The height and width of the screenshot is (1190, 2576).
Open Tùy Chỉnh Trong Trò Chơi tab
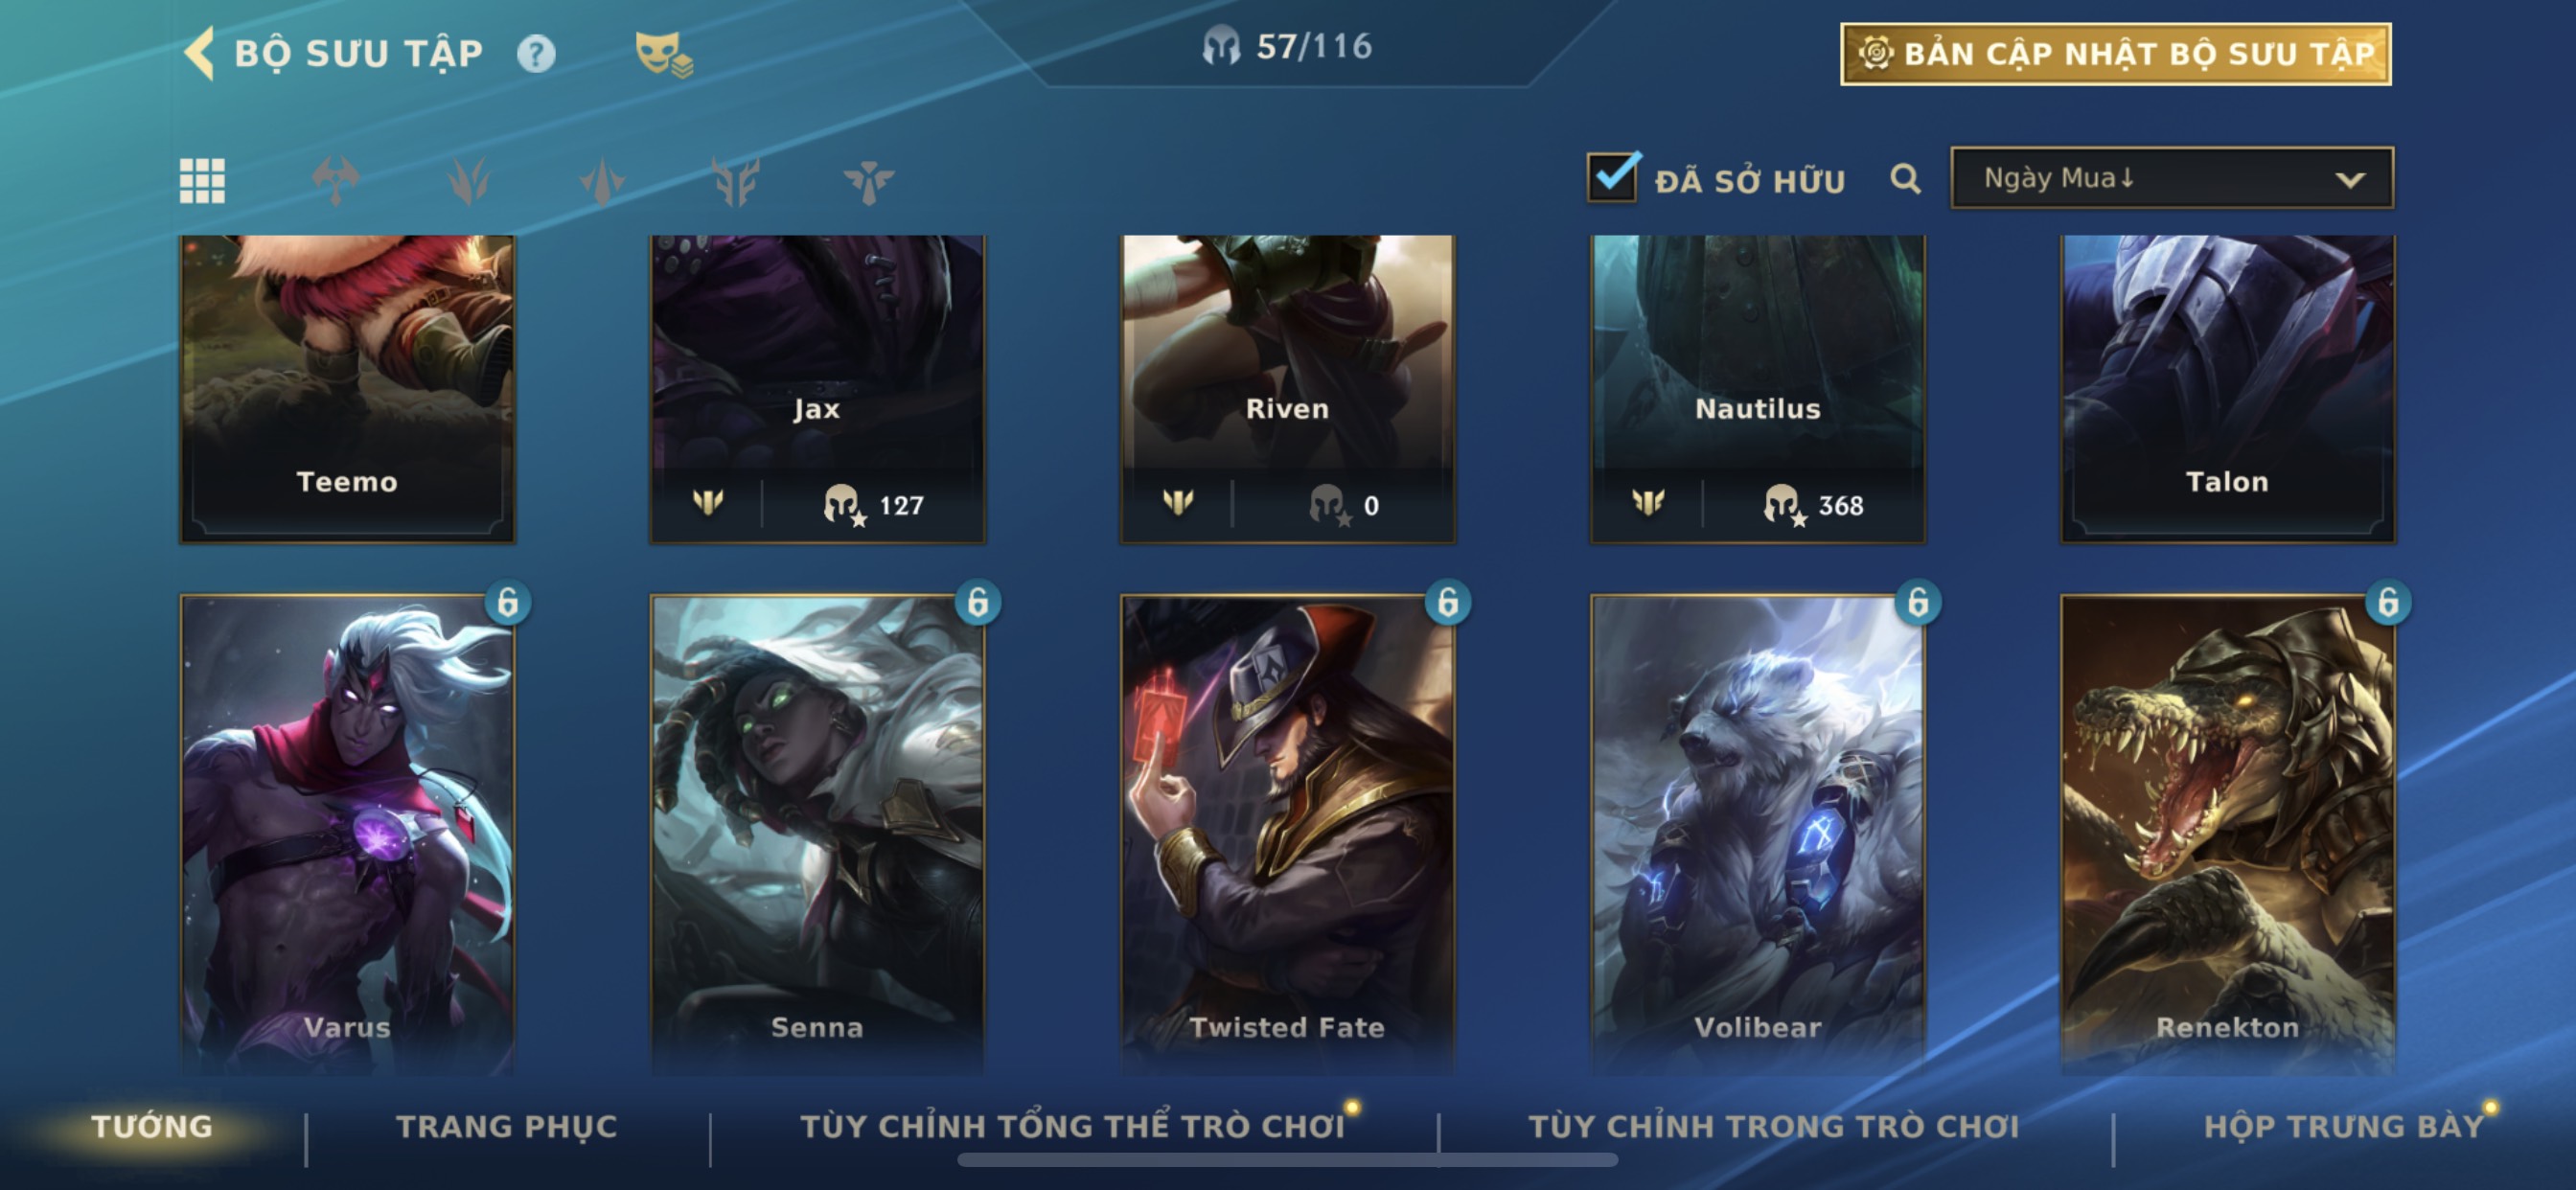coord(1774,1126)
